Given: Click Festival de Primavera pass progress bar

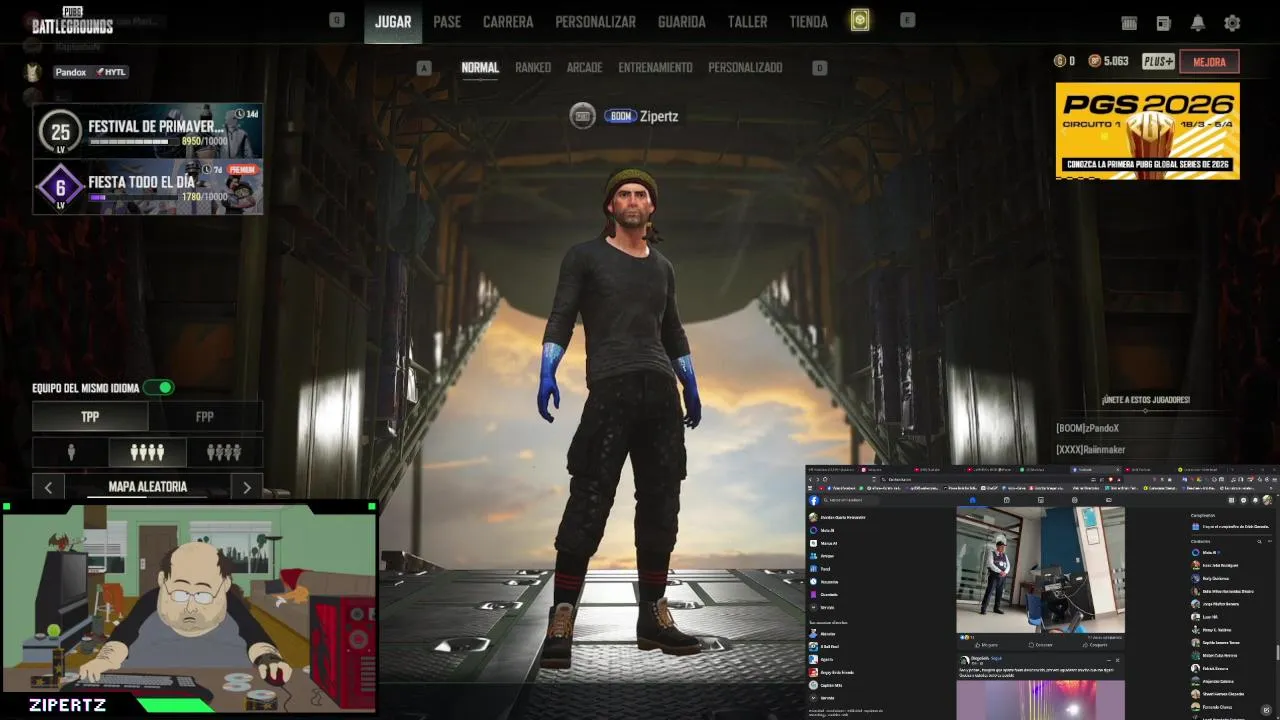Looking at the screenshot, I should 135,142.
